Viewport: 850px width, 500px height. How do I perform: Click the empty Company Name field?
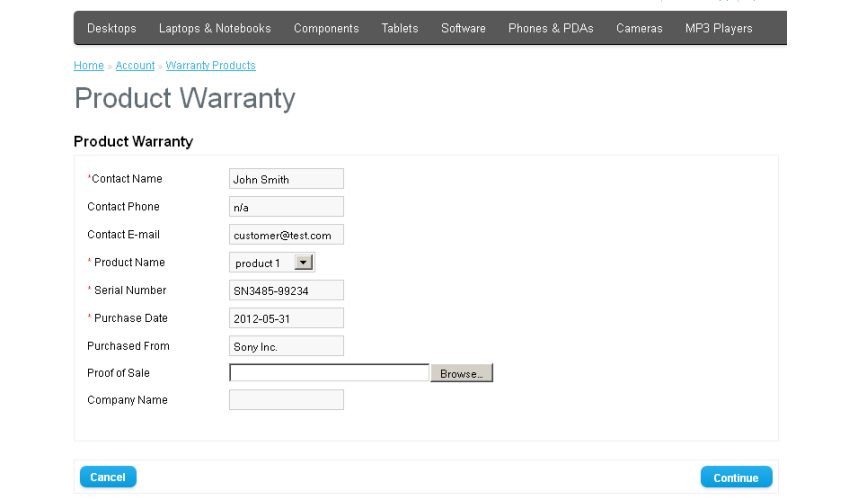click(286, 400)
